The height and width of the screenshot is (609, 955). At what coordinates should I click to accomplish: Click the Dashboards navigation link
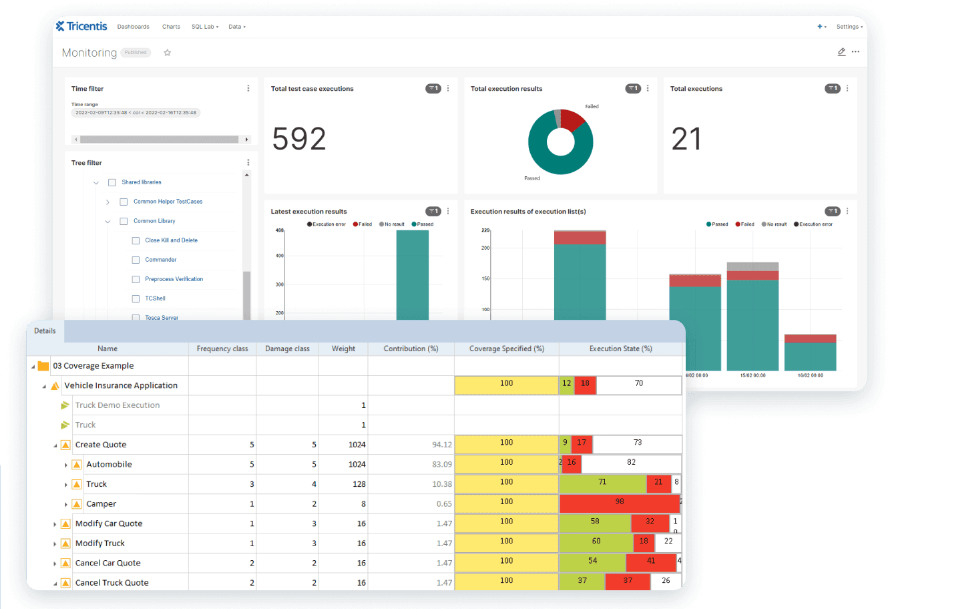tap(132, 26)
